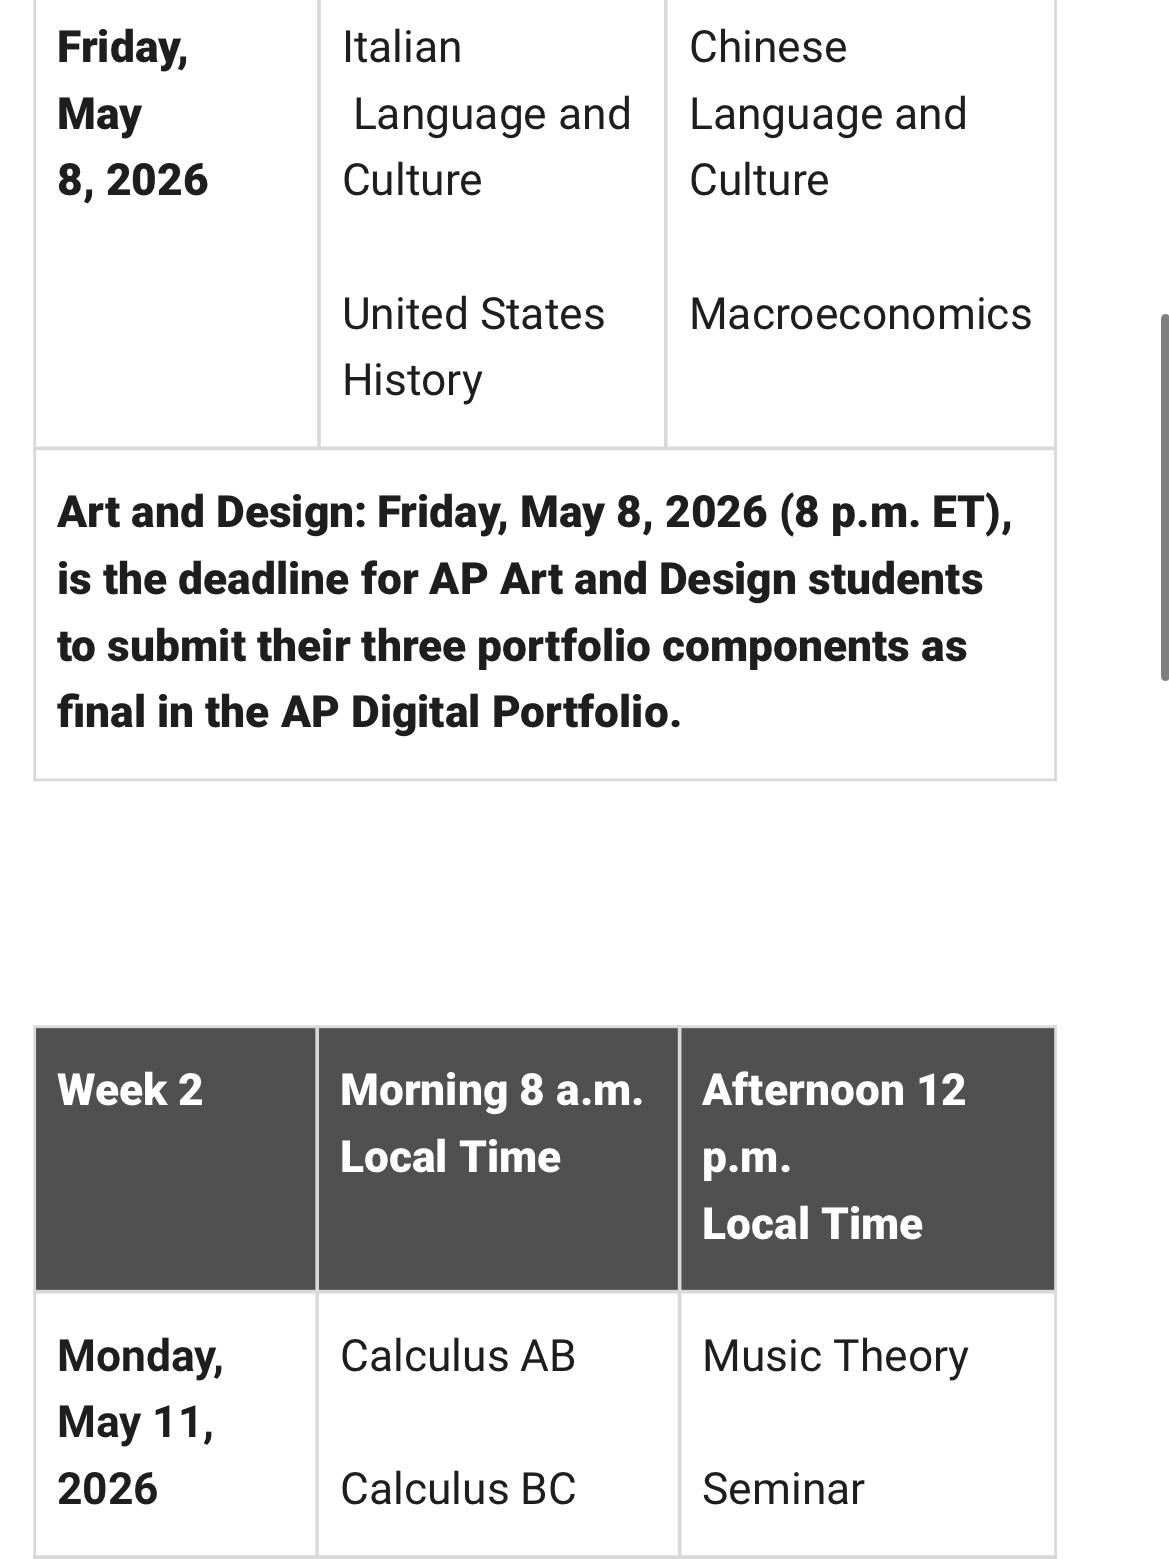Click the Week 2 table header

(130, 1090)
